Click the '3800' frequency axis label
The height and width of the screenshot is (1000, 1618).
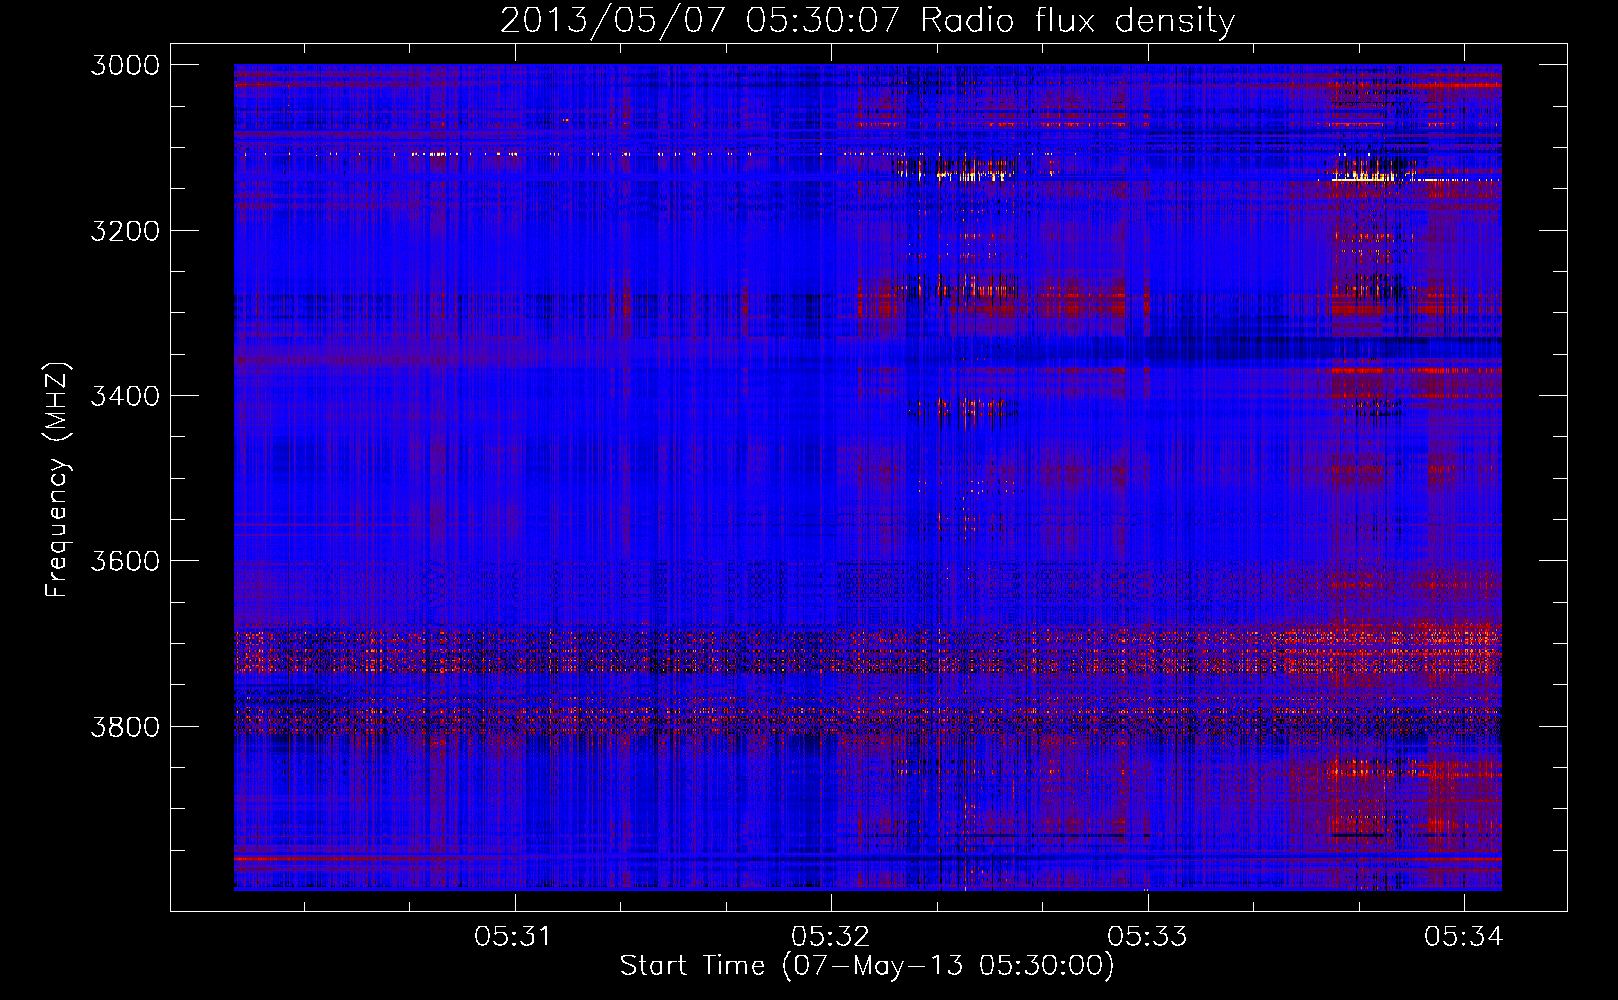point(125,726)
